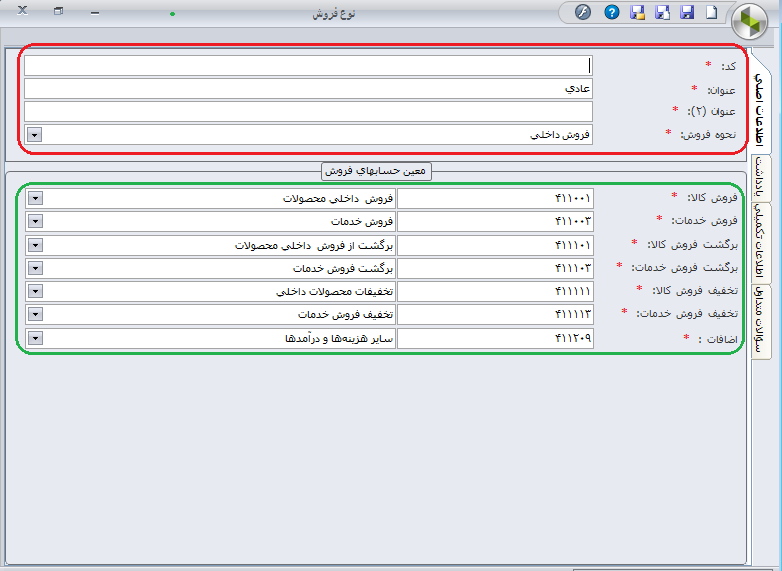Click the تخفیف فروش خدمات: label
782x571 pixels.
click(687, 313)
